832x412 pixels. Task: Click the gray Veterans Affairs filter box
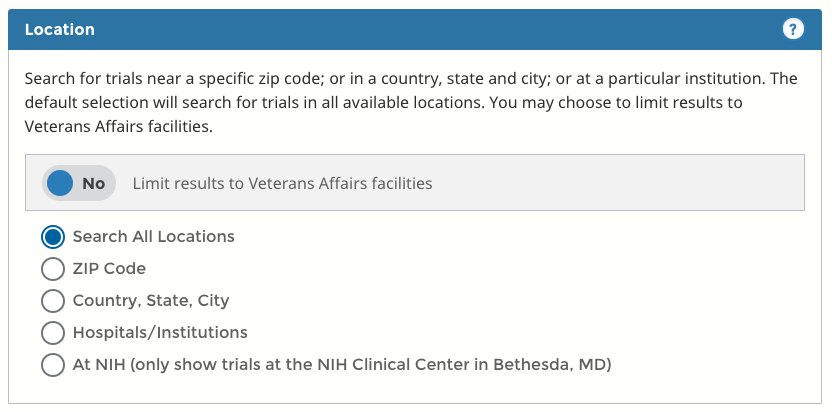click(620, 183)
